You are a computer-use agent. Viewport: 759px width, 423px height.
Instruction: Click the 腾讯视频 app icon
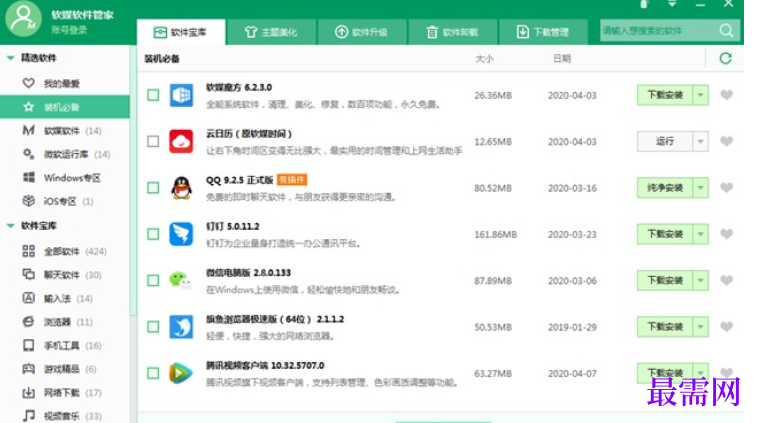point(180,373)
